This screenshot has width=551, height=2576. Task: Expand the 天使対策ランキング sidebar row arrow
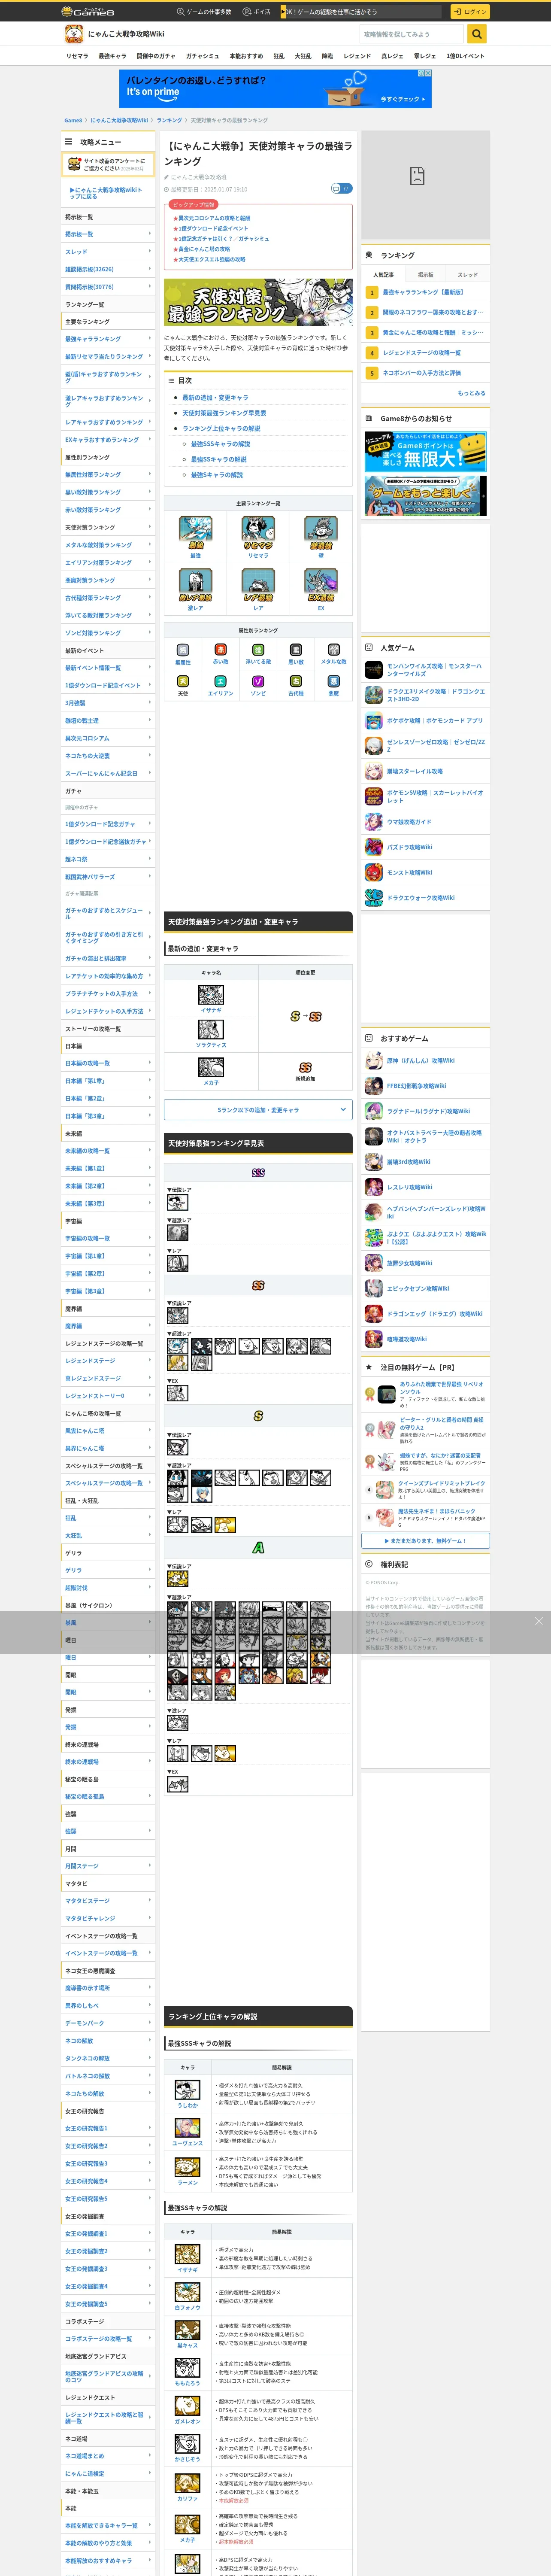(150, 527)
